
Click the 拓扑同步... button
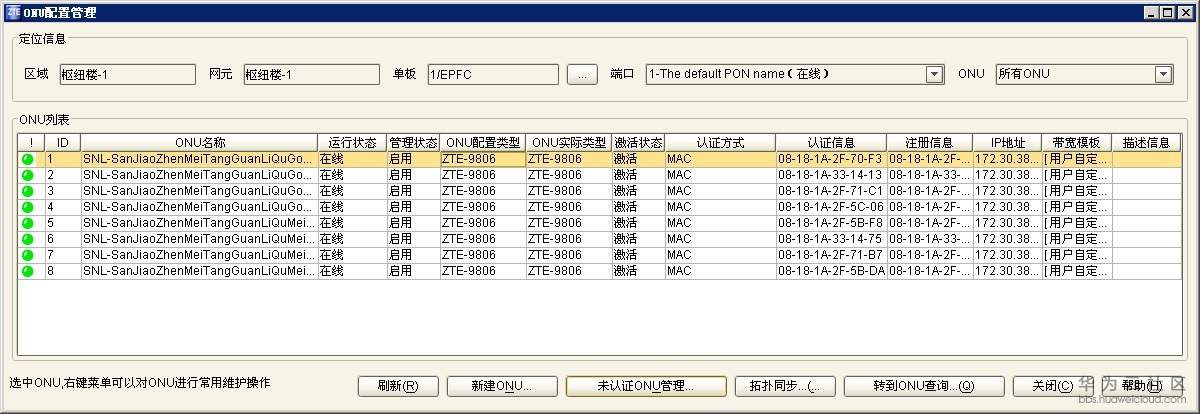(x=784, y=386)
